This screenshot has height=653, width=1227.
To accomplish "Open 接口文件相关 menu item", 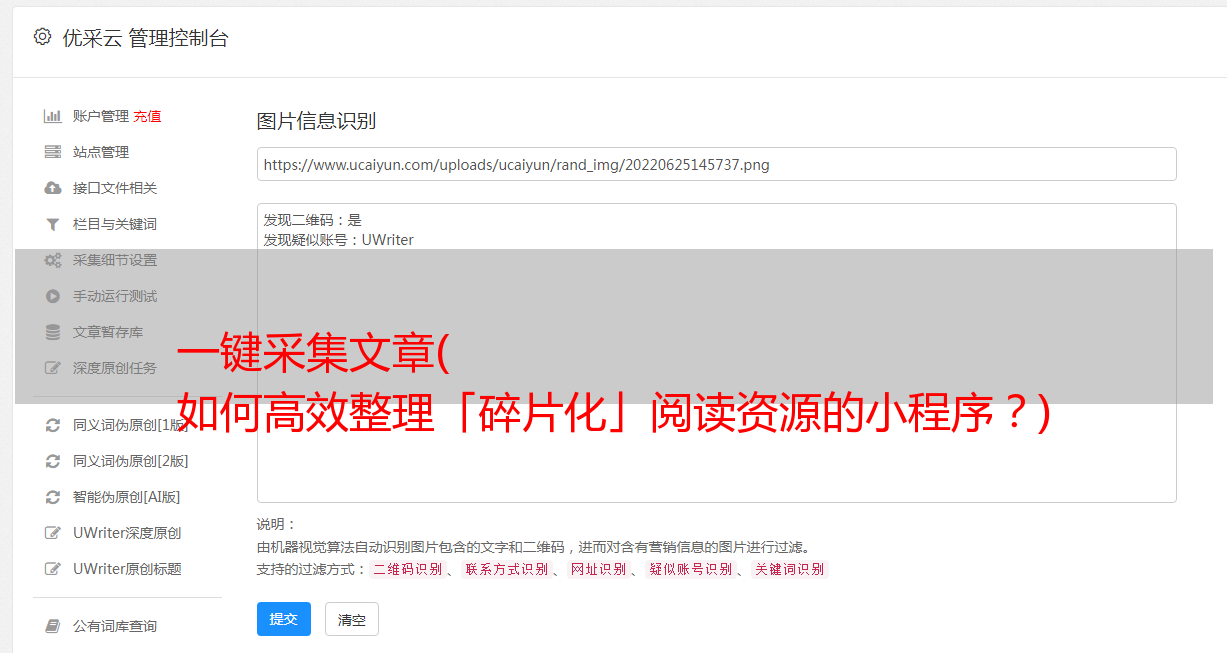I will pos(115,188).
